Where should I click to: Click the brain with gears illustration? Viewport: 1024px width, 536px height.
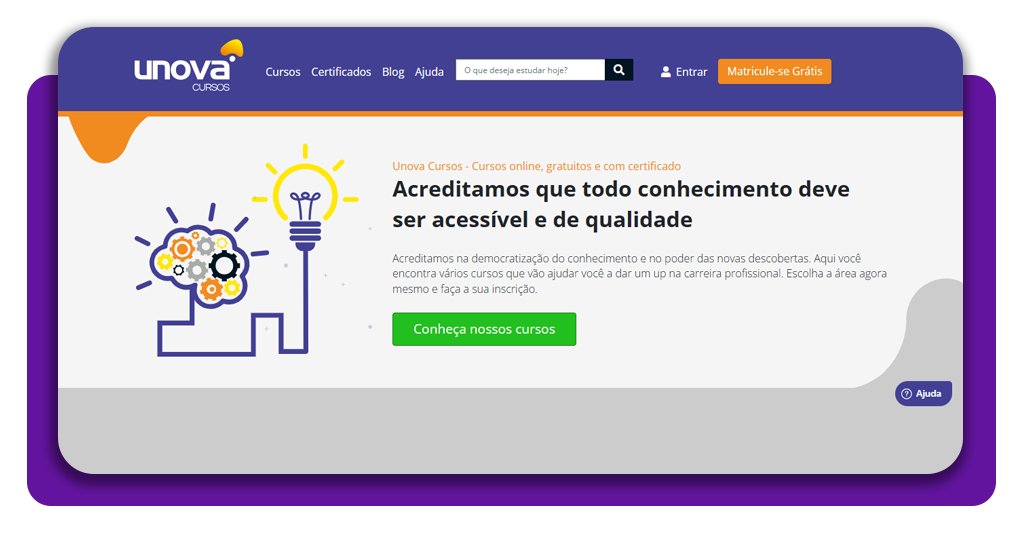pyautogui.click(x=199, y=263)
